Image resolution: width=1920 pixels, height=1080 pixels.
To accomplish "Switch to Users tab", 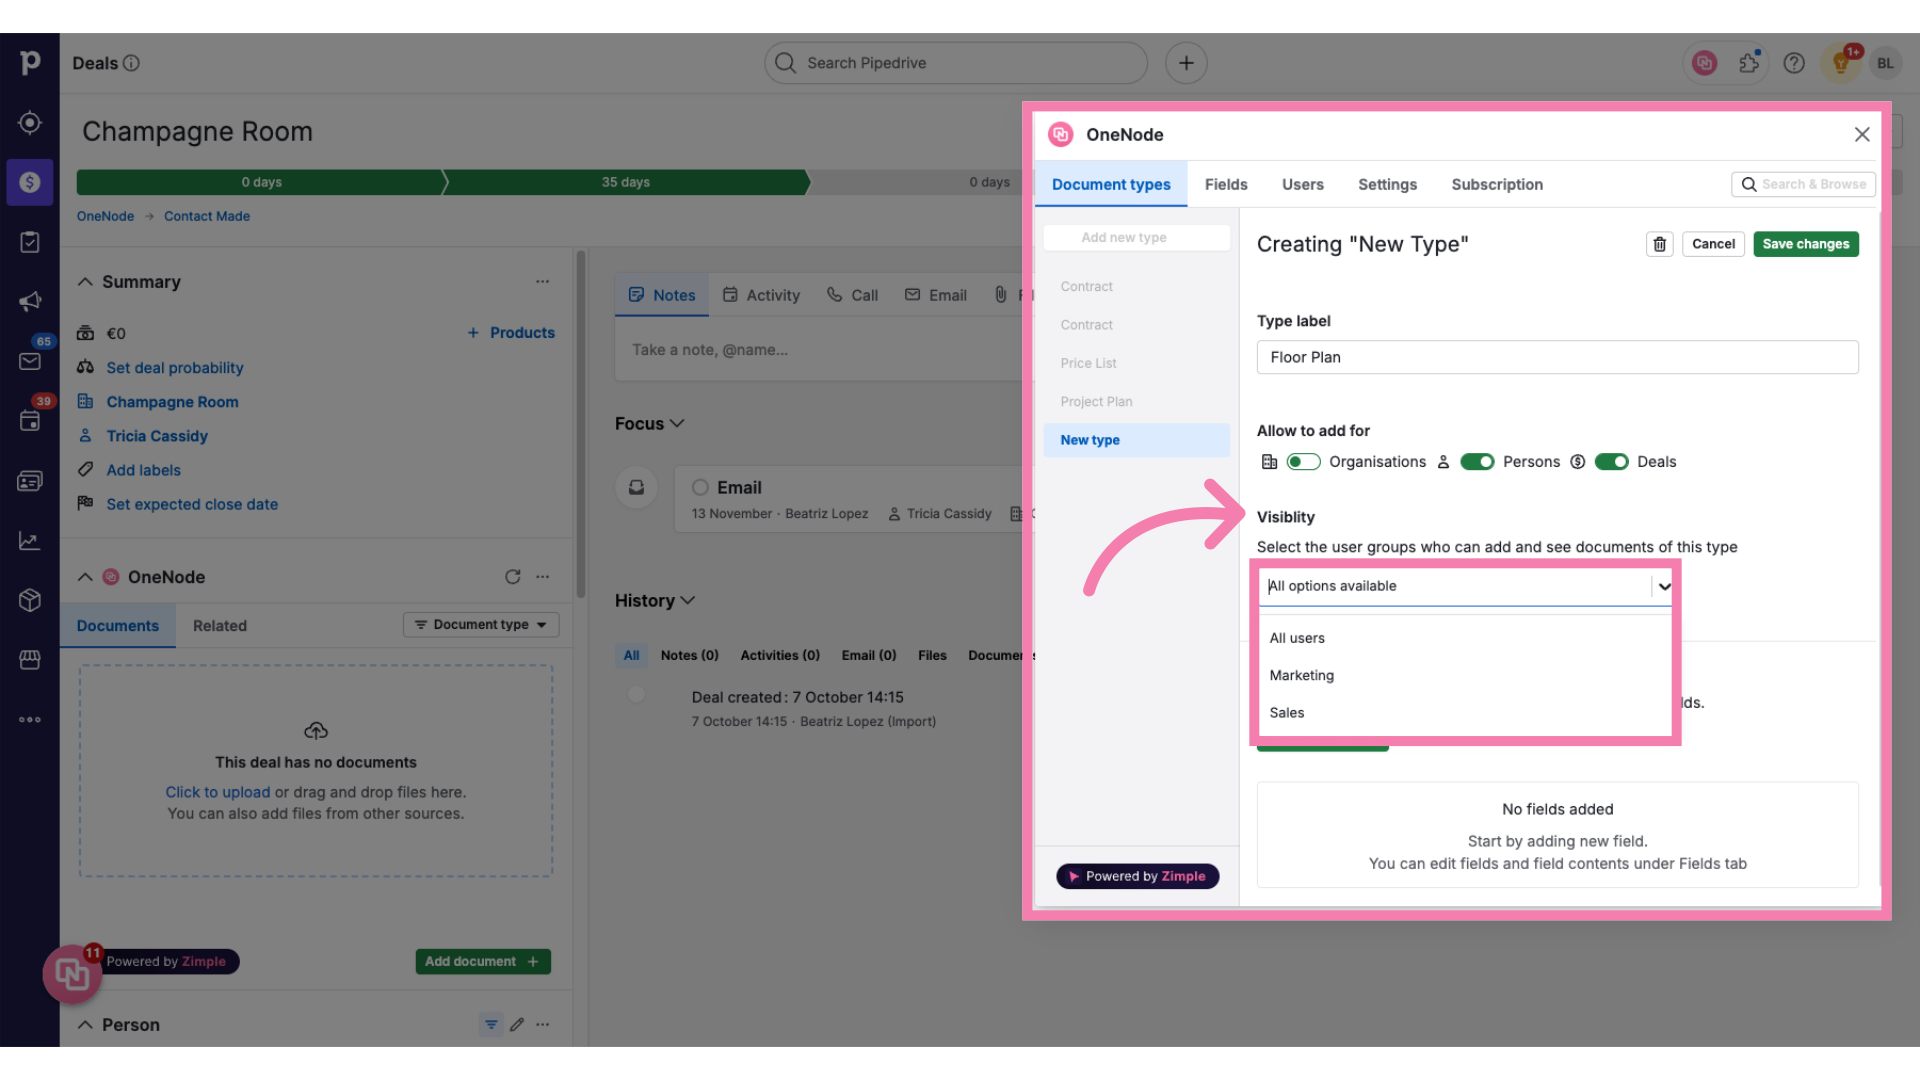I will click(x=1303, y=185).
